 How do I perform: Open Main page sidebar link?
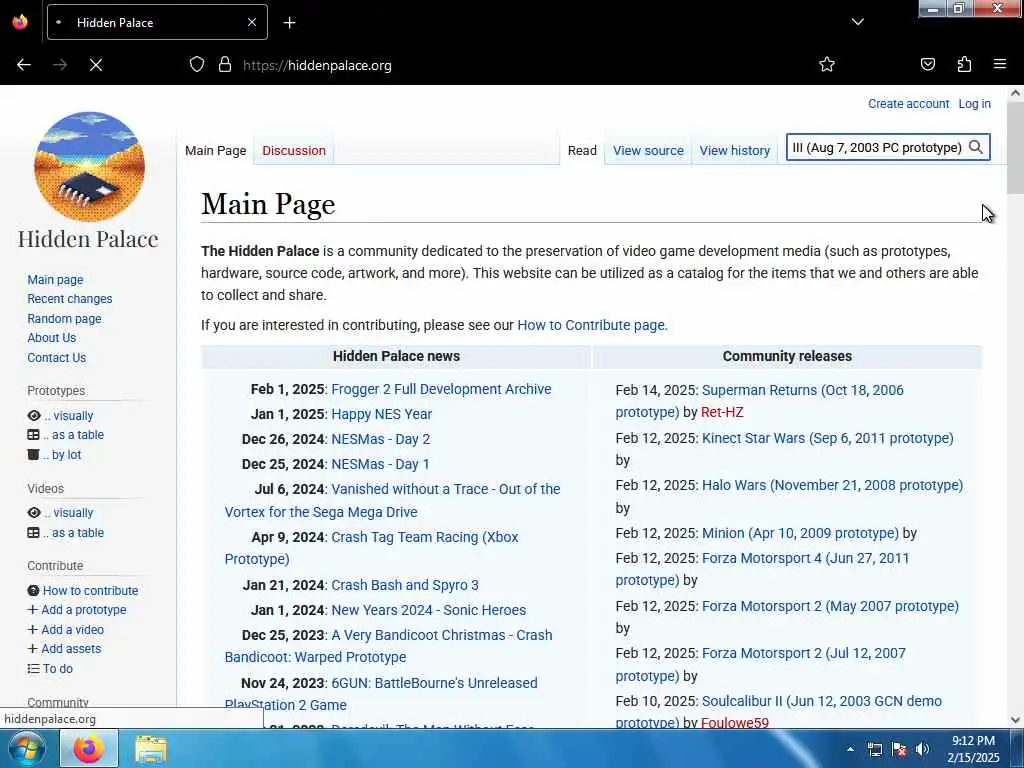click(x=56, y=280)
